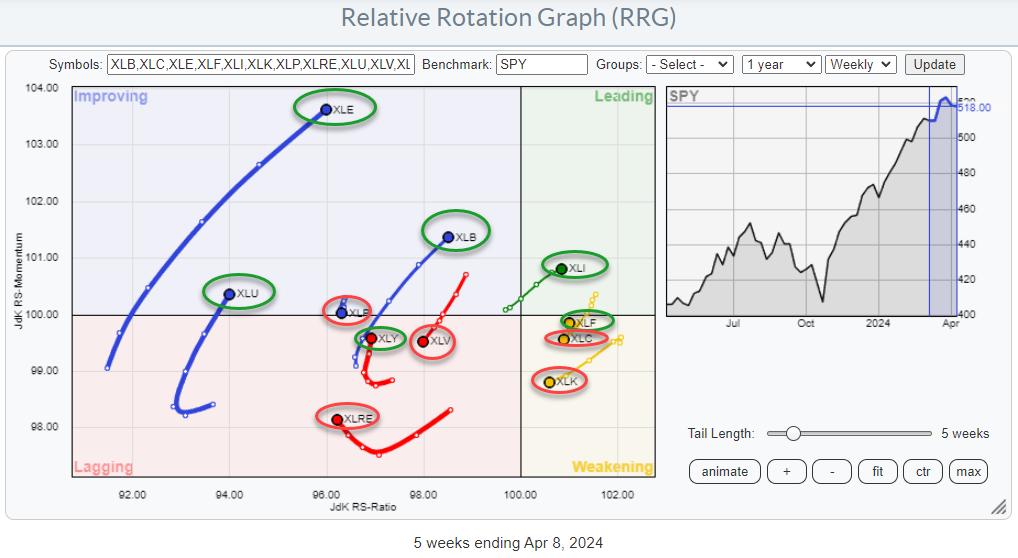Click the plus zoom button
1018x558 pixels.
pyautogui.click(x=786, y=471)
